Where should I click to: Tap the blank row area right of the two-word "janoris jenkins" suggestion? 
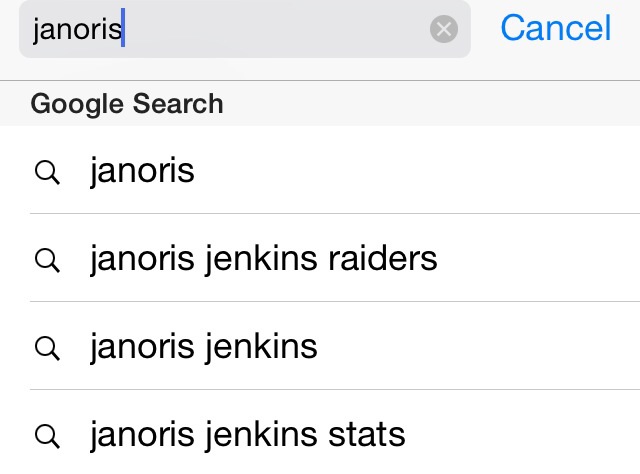478,346
